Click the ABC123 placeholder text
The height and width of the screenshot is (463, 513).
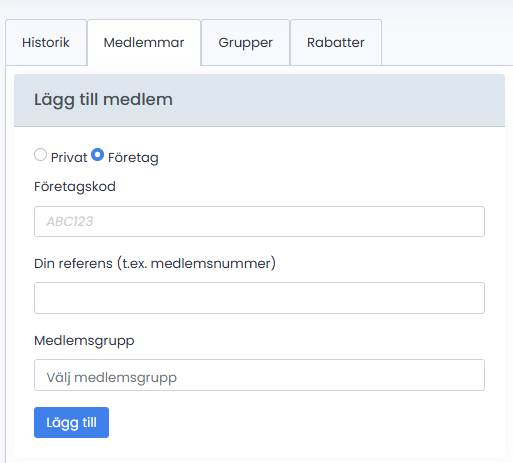[x=69, y=221]
